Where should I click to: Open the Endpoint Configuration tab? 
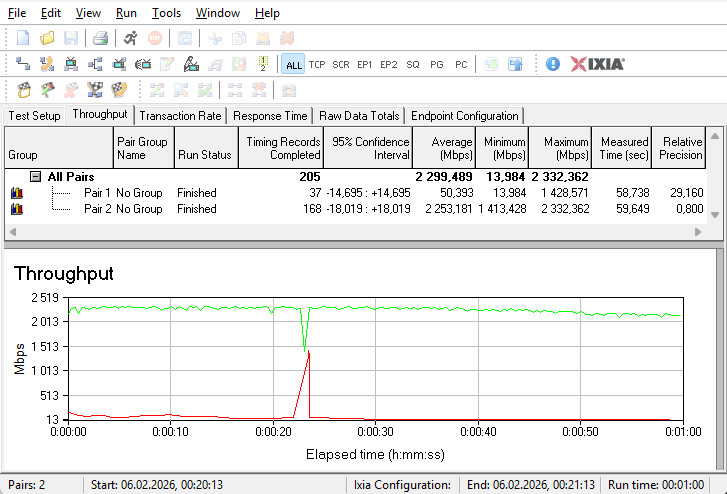click(464, 116)
